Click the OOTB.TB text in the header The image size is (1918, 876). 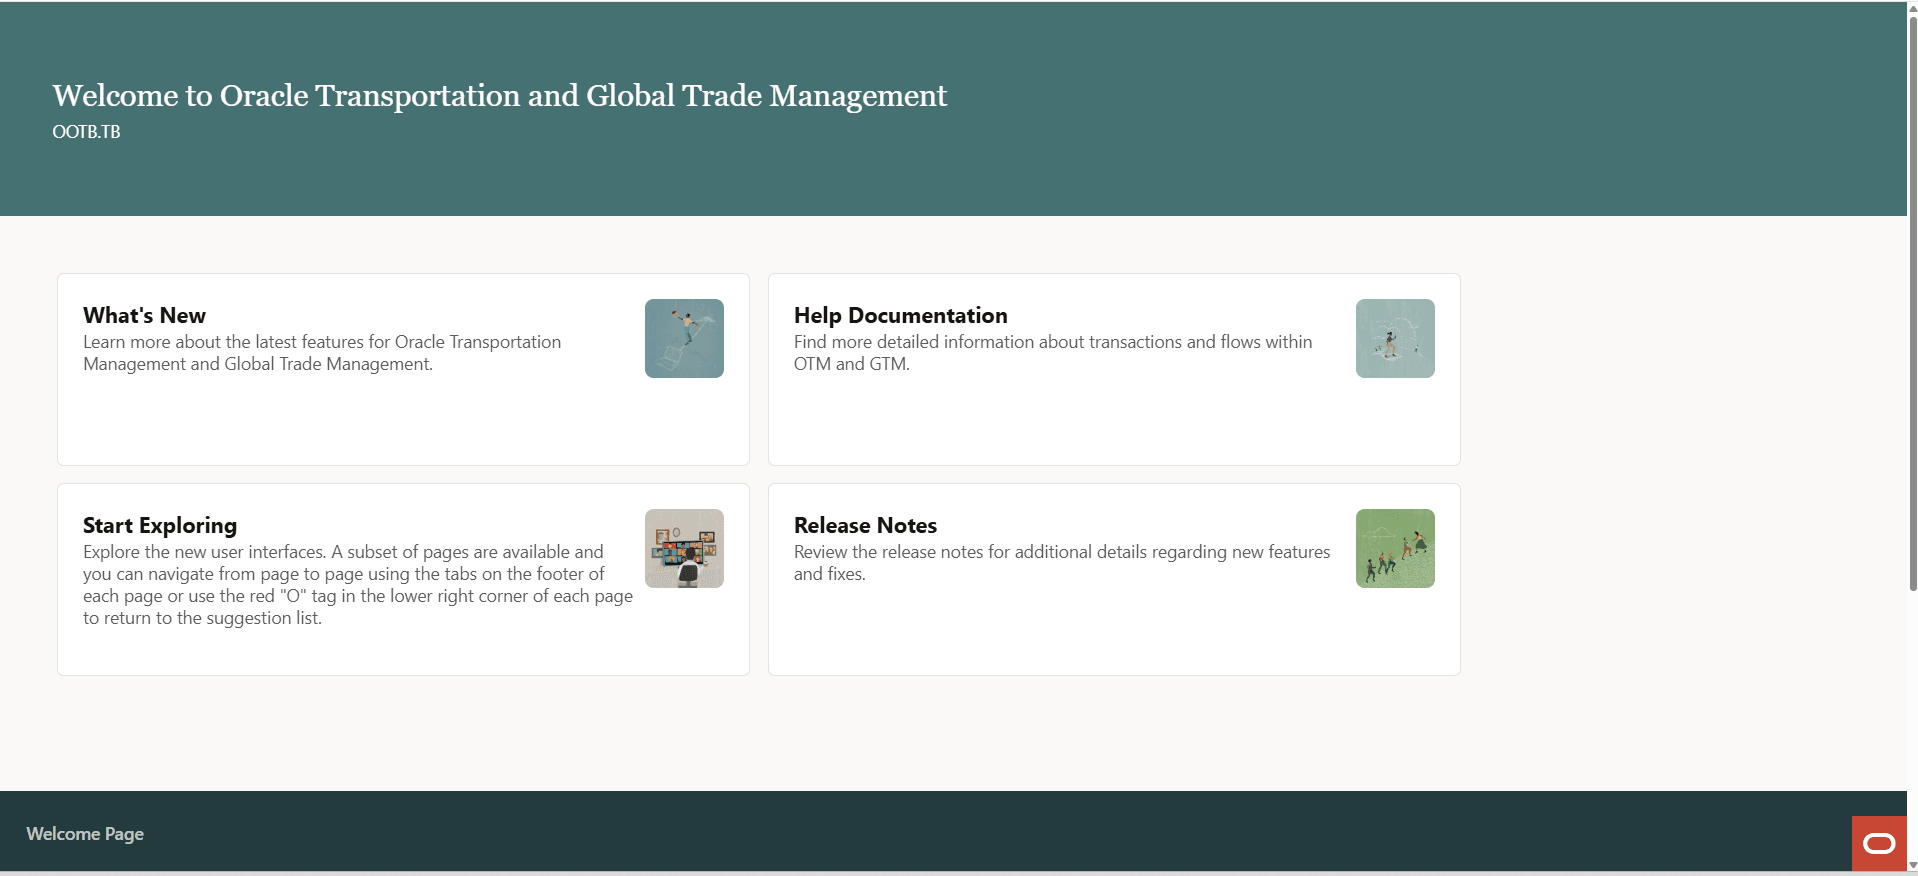point(86,132)
